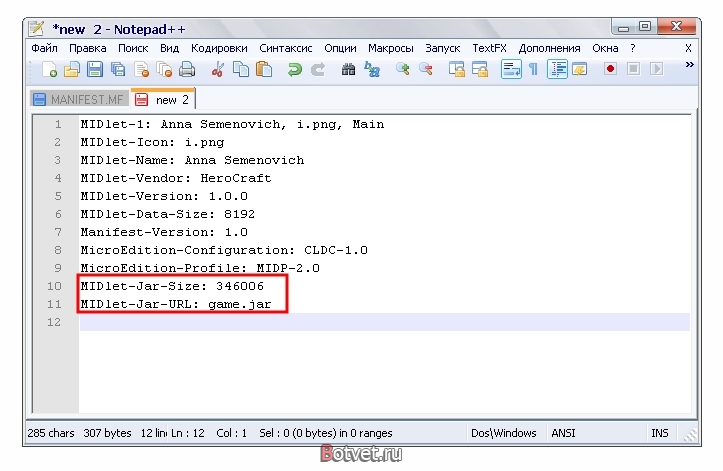Image resolution: width=723 pixels, height=471 pixels.
Task: Click the stop macro recording square
Action: click(x=634, y=69)
